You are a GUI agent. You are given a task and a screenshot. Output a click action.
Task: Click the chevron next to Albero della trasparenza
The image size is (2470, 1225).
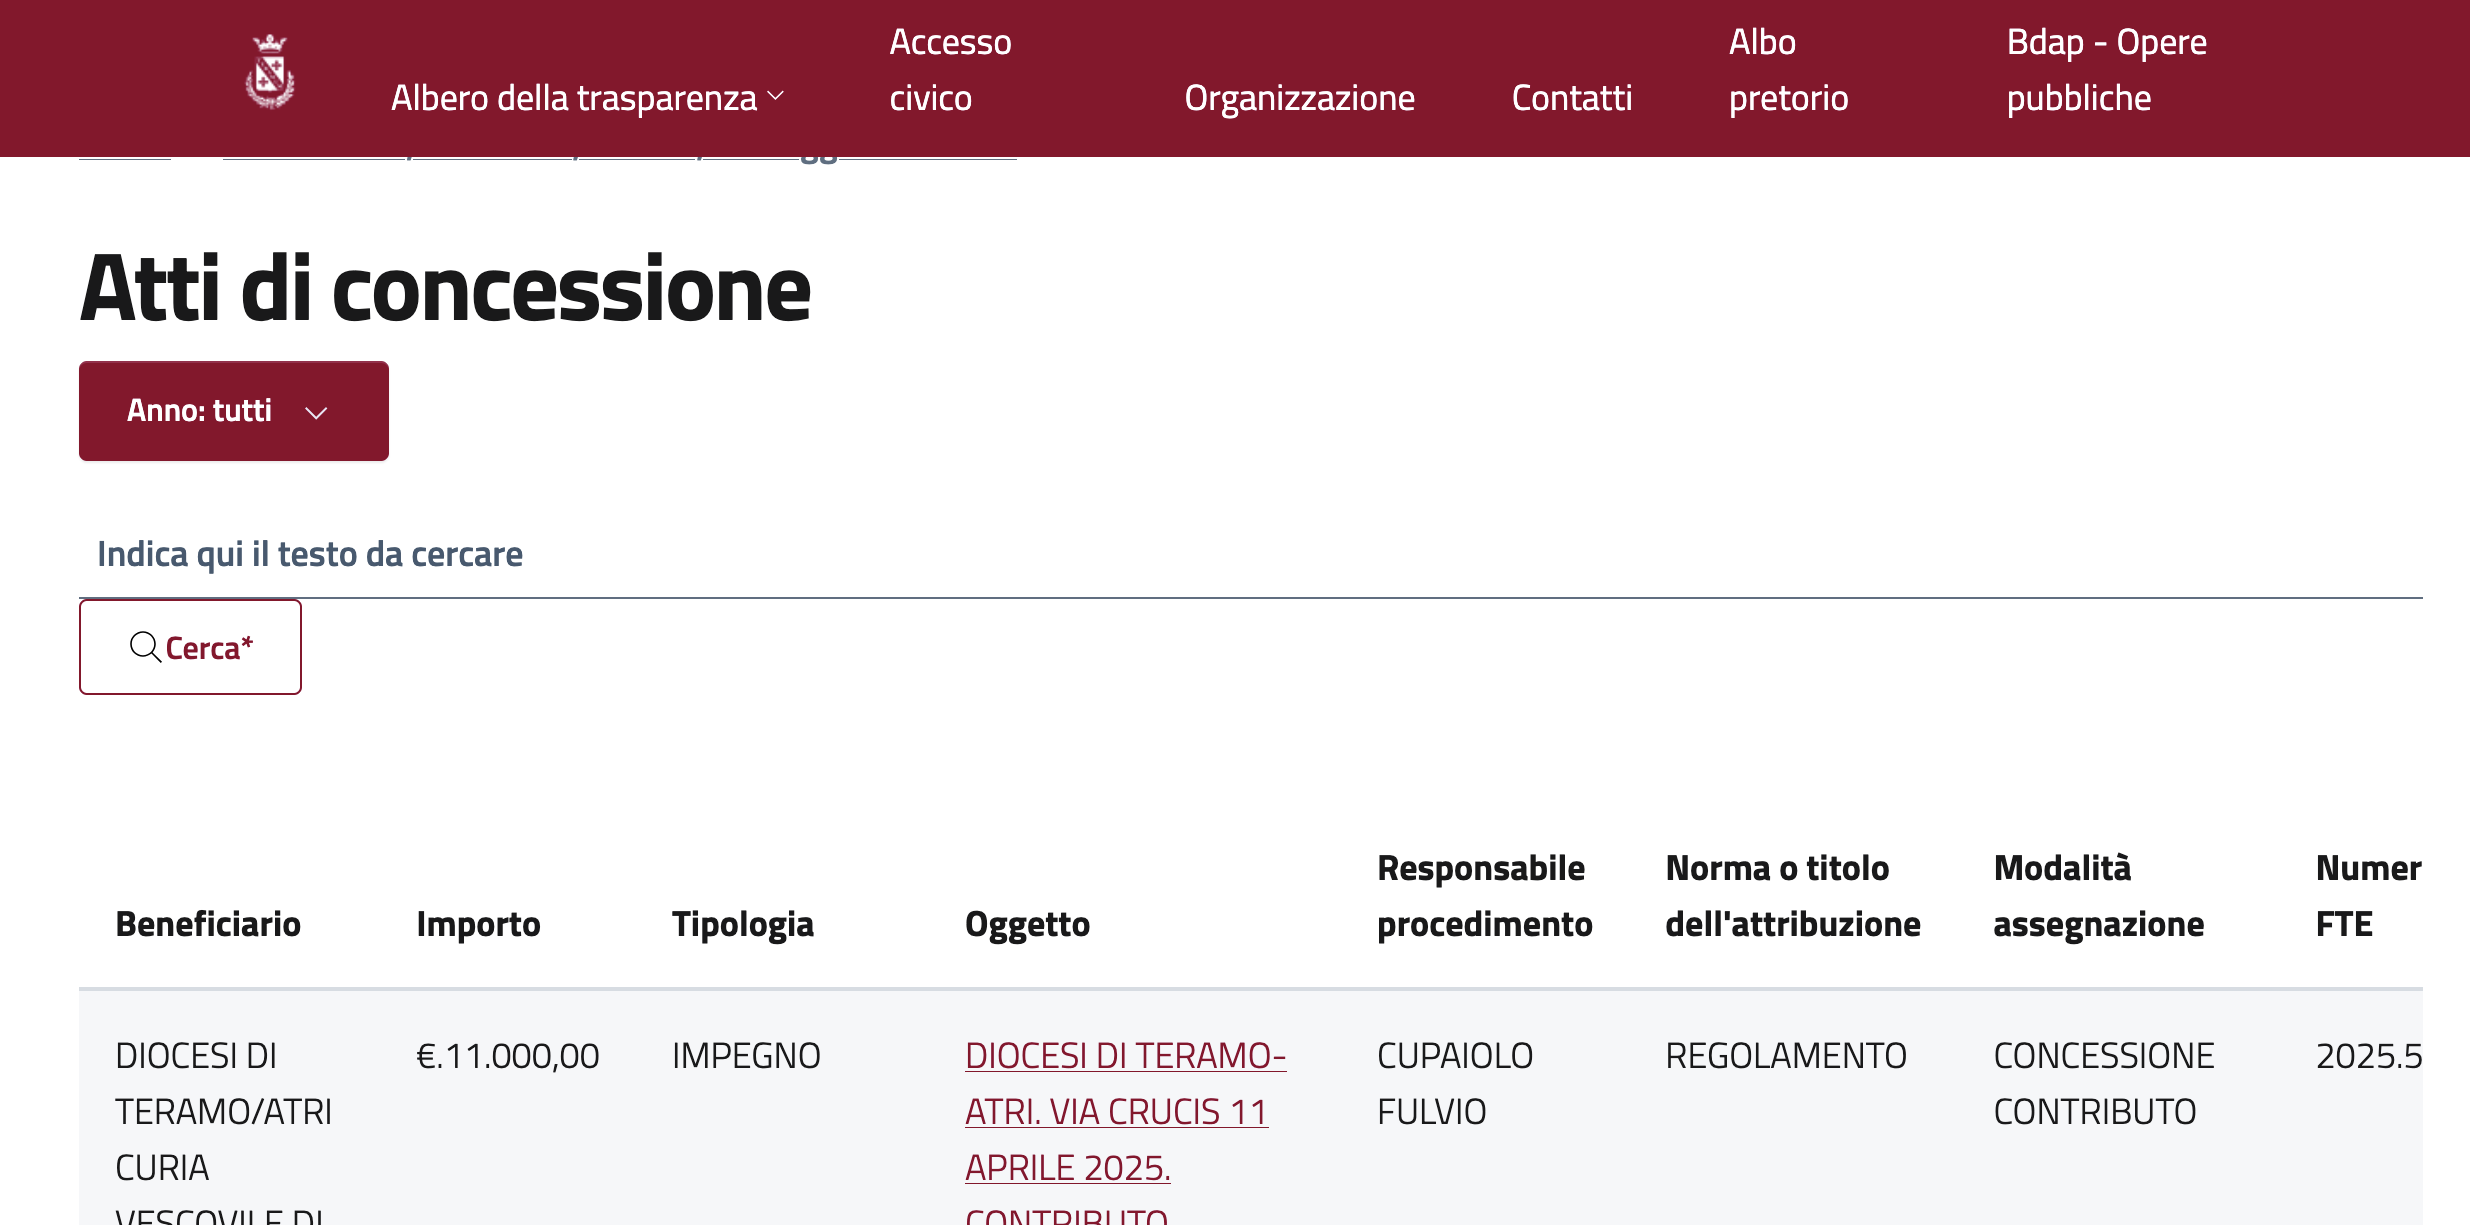[774, 97]
